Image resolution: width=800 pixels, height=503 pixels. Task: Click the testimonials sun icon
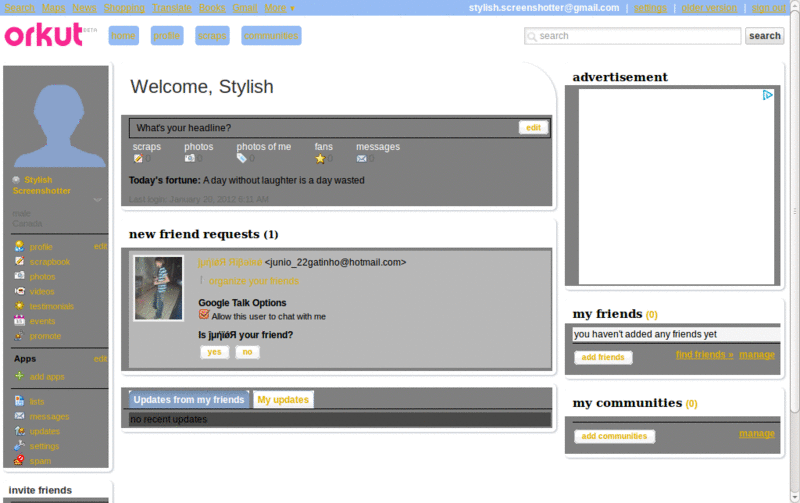[x=19, y=306]
